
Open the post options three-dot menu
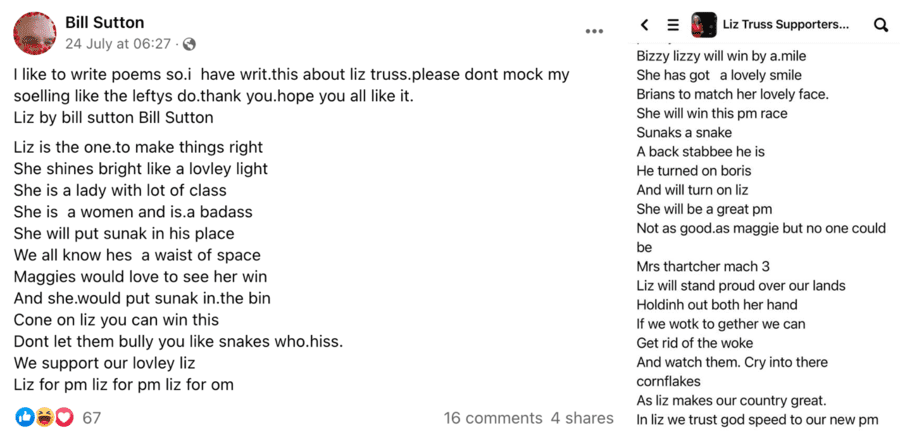(595, 31)
